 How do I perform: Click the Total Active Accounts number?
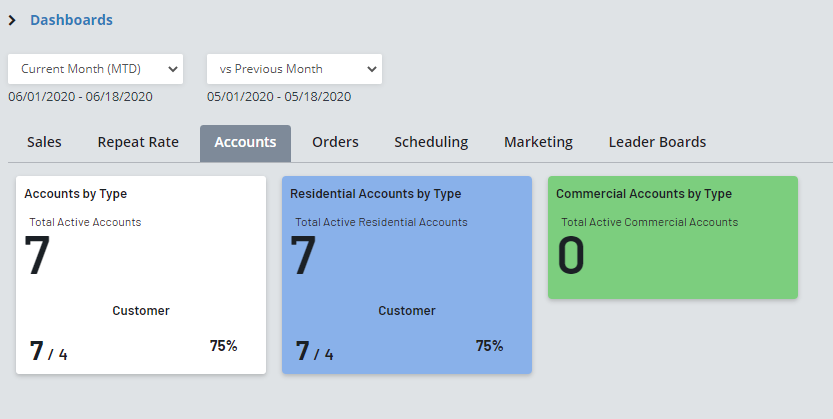tap(38, 256)
